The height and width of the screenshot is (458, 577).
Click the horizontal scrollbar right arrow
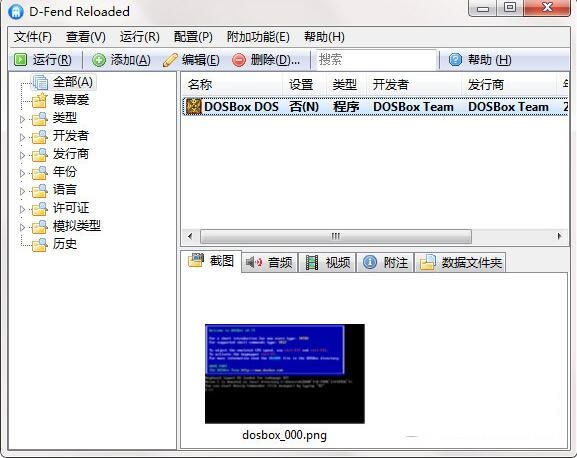coord(559,236)
